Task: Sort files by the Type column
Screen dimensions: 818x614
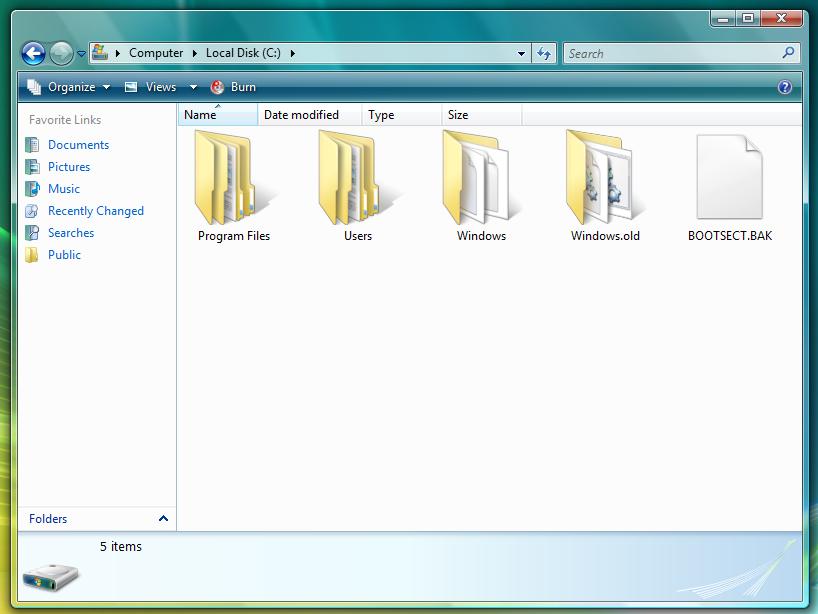Action: (x=402, y=115)
